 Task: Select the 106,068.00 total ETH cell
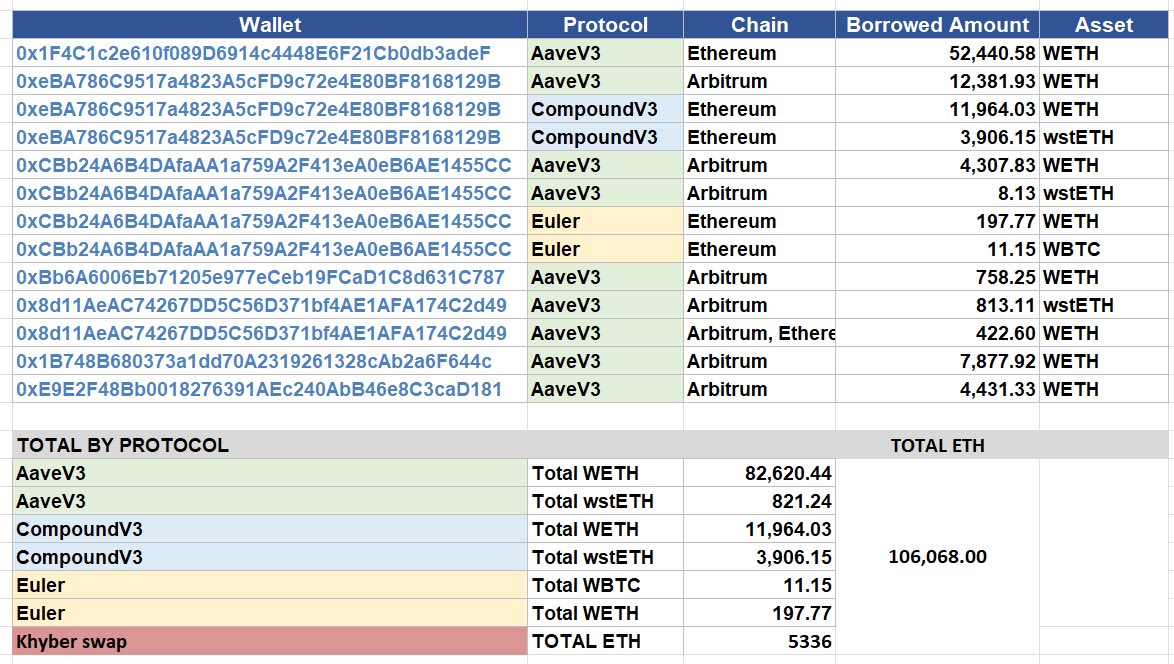[937, 557]
